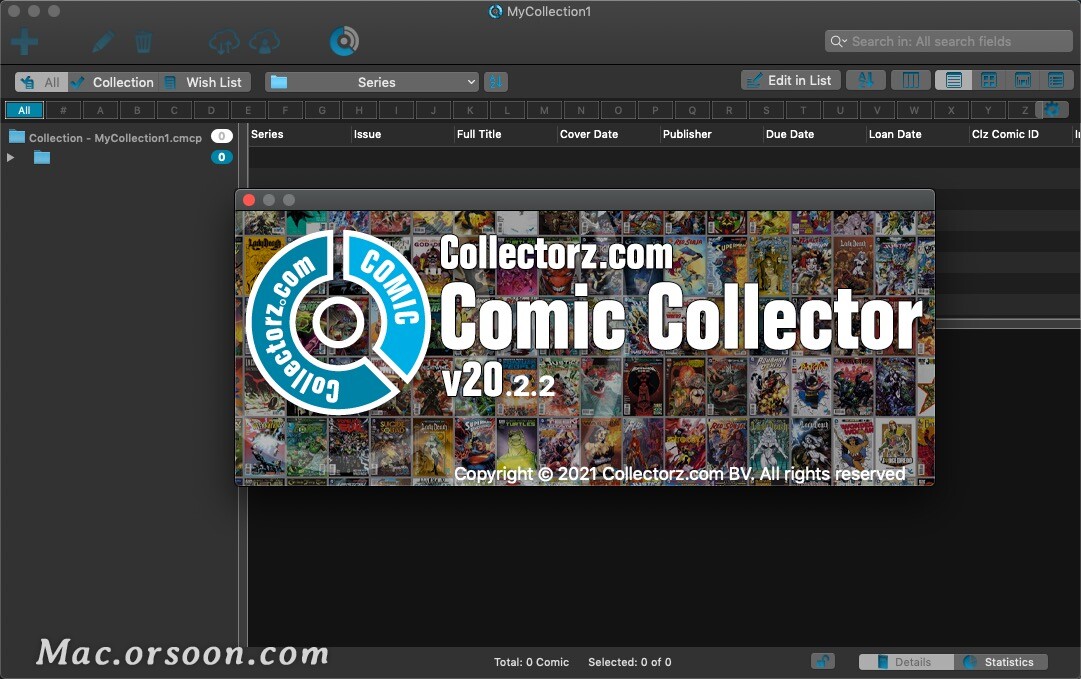Close the Comic Collector splash window
Screen dimensions: 1081x679
250,200
